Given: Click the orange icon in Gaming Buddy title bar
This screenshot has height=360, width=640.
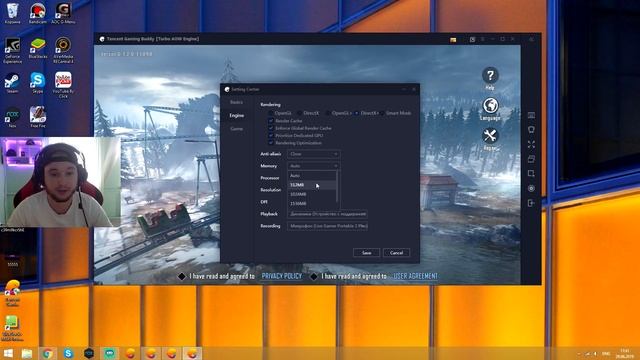Looking at the screenshot, I should pos(453,40).
